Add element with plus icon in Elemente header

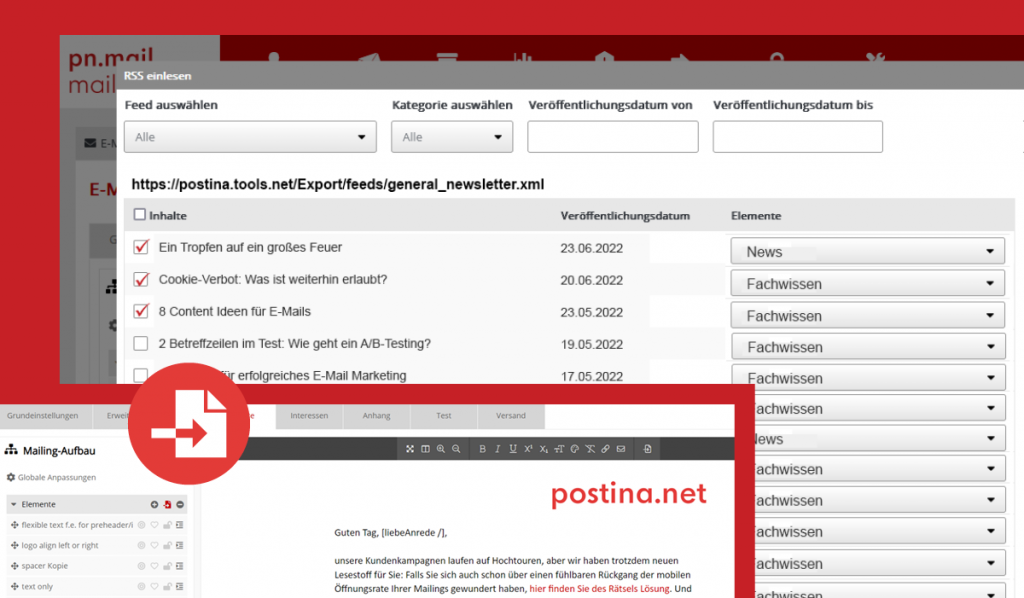click(x=154, y=505)
